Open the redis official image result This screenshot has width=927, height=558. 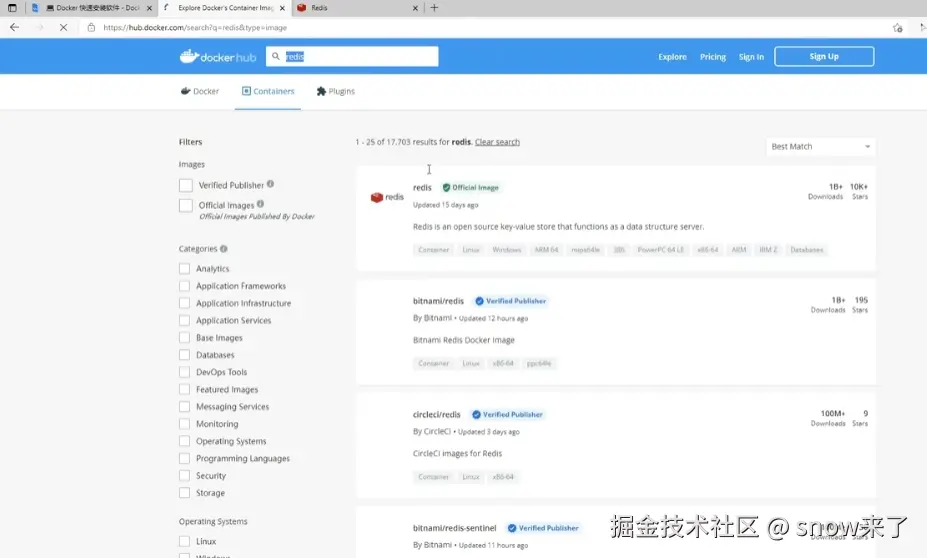(422, 187)
